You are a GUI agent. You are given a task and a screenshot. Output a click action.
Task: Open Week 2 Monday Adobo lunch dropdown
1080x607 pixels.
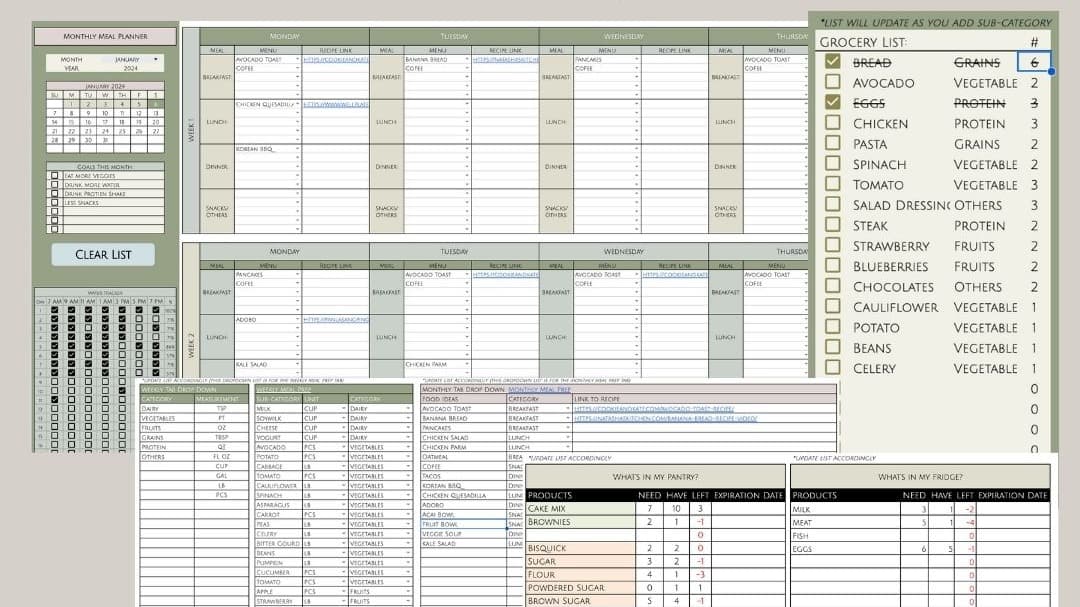pos(298,320)
